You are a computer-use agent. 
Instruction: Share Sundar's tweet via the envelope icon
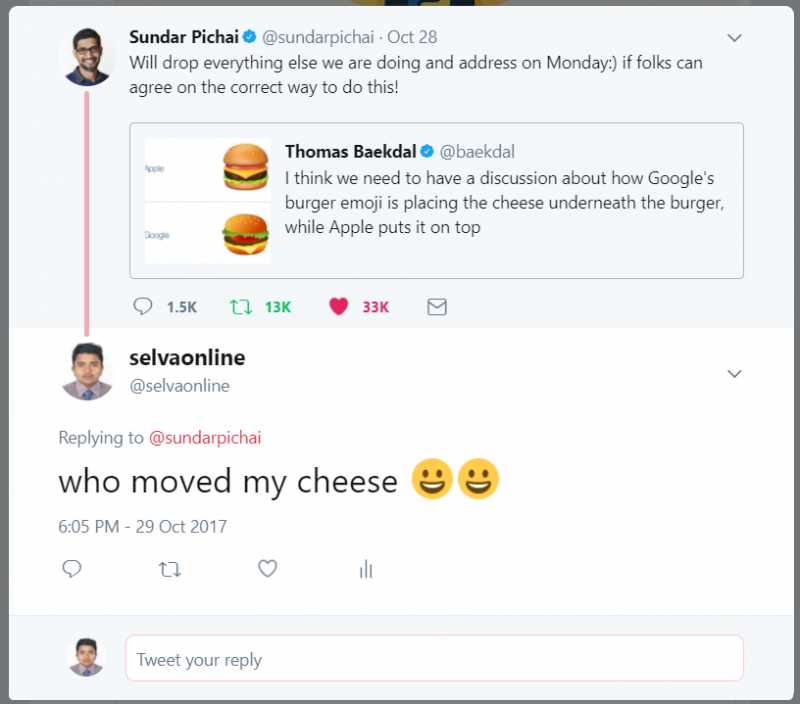point(436,307)
